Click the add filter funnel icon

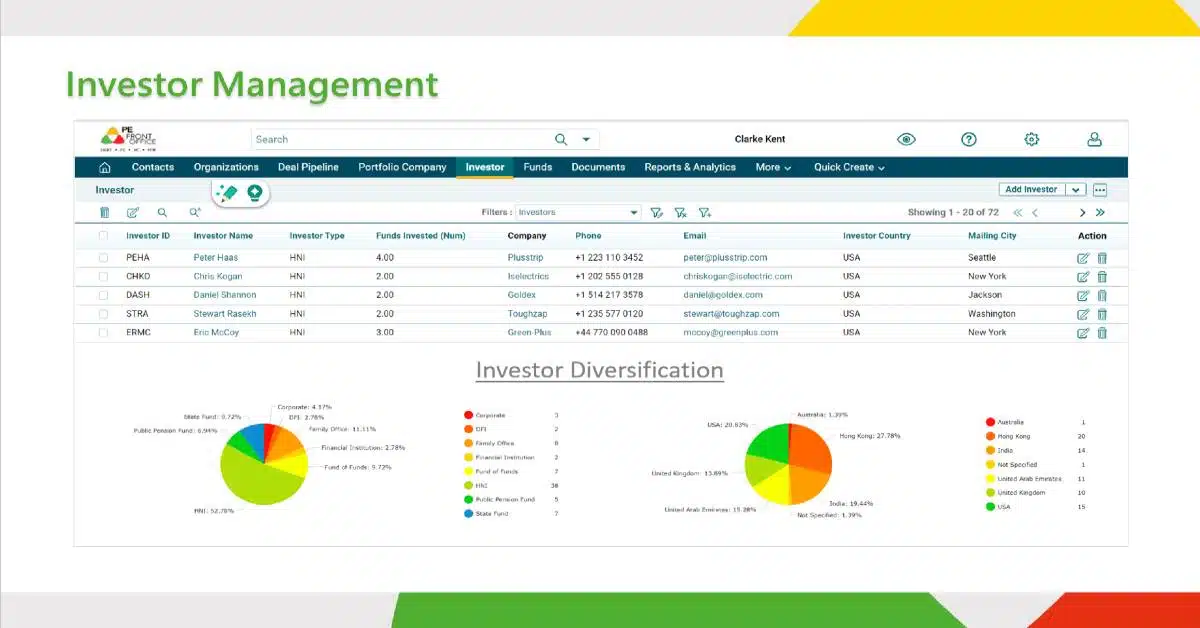point(705,212)
